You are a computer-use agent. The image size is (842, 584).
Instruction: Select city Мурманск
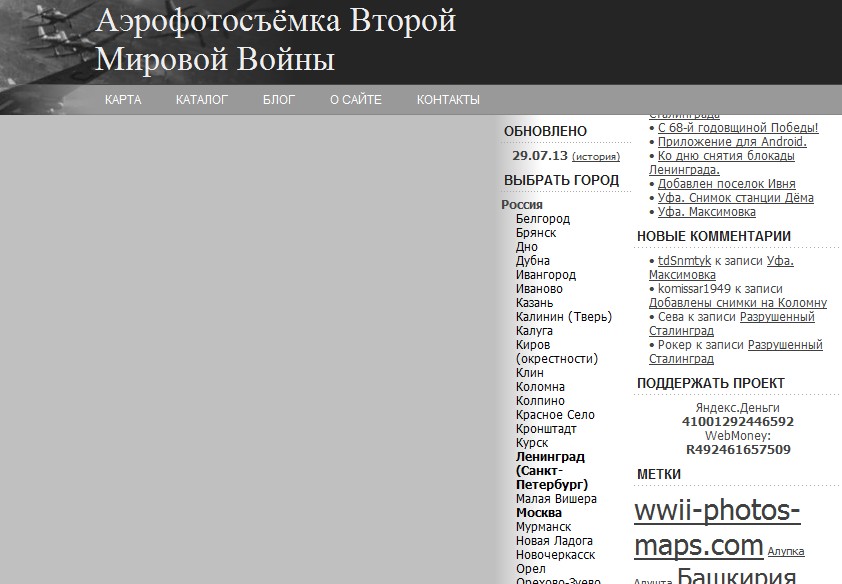point(543,527)
